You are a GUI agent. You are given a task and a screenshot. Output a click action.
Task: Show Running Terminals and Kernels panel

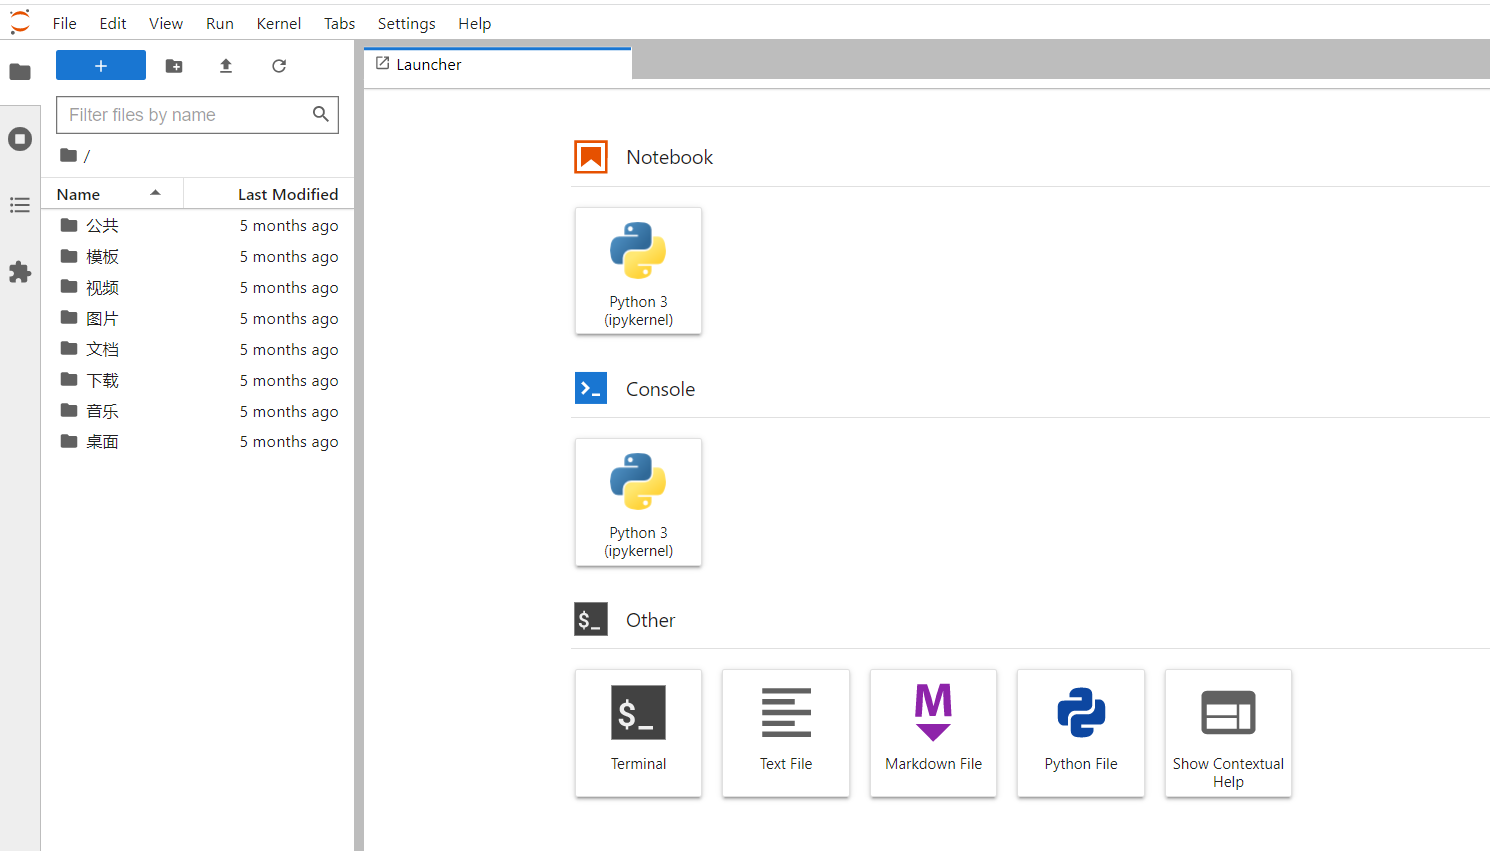point(20,139)
